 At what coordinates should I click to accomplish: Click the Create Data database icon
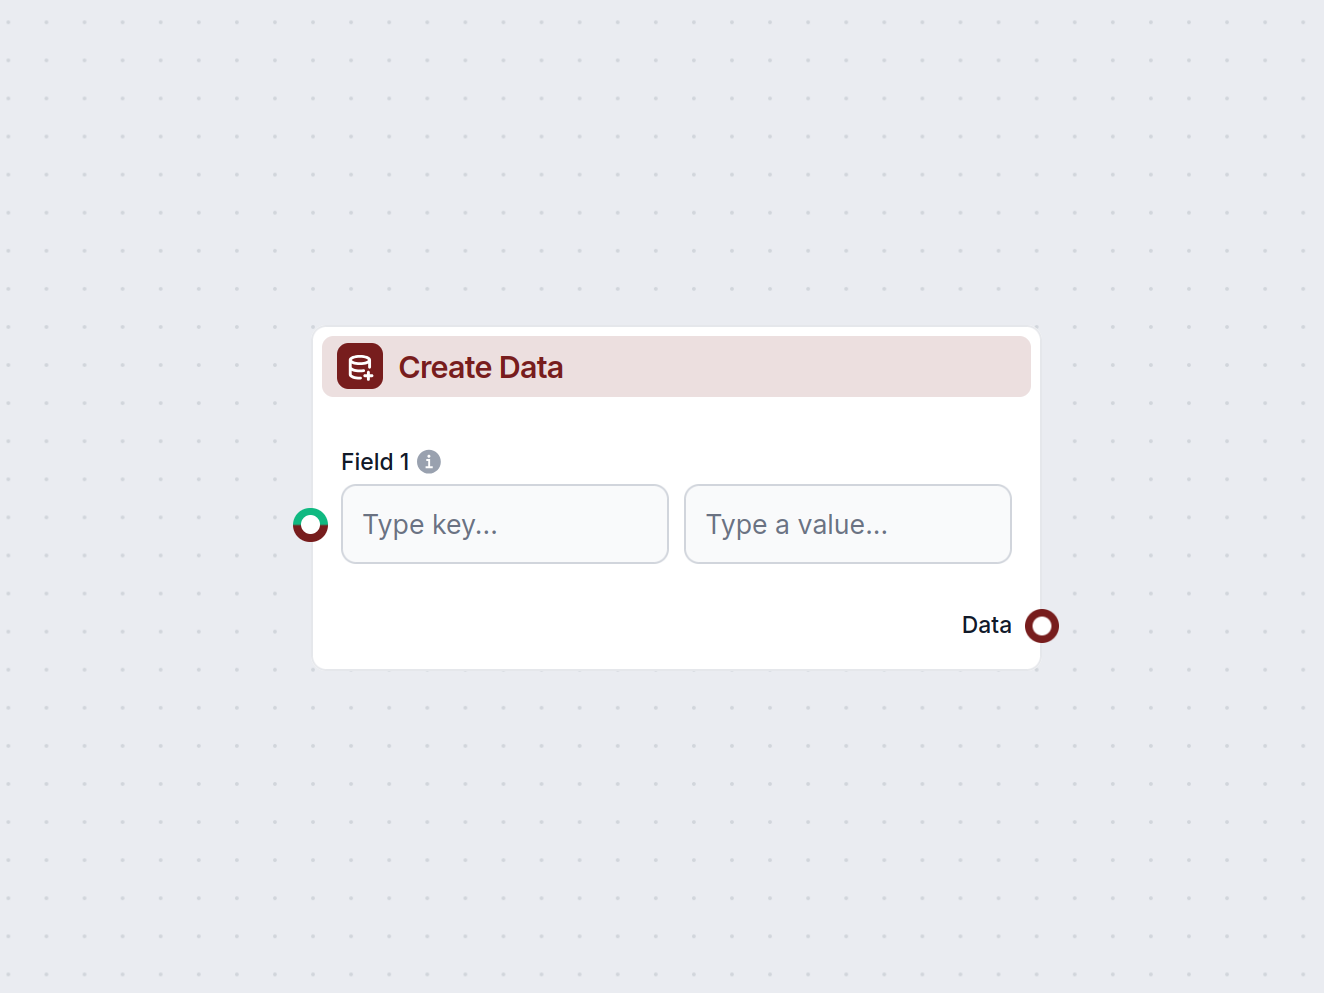(x=360, y=366)
